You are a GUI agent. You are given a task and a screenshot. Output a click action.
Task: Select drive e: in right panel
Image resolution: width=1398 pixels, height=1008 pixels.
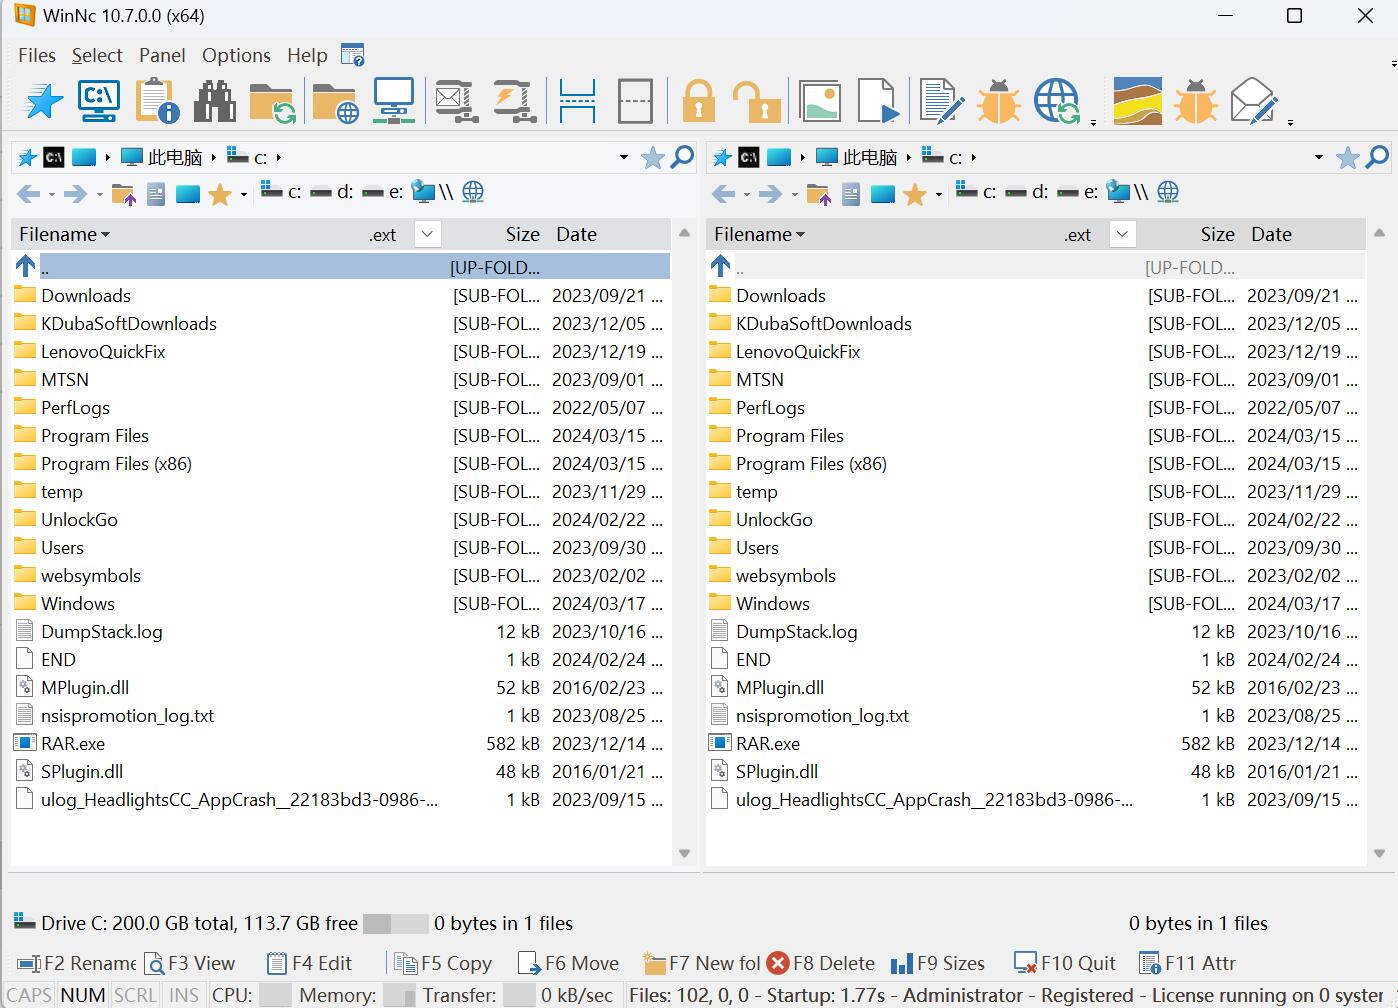tap(1078, 191)
